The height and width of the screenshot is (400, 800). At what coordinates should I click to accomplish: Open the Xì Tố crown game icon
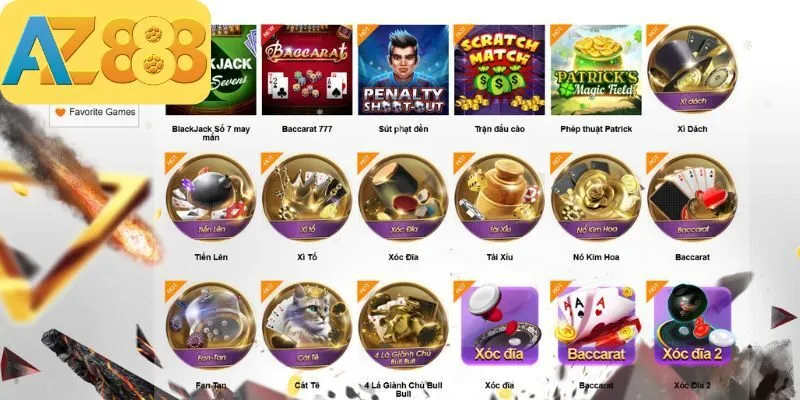click(307, 197)
